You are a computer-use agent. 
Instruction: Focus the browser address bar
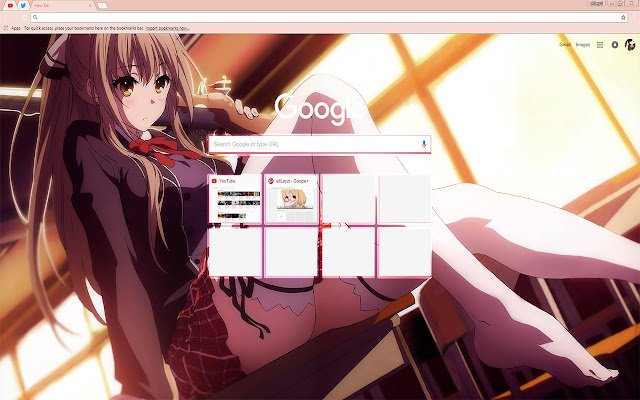[329, 17]
